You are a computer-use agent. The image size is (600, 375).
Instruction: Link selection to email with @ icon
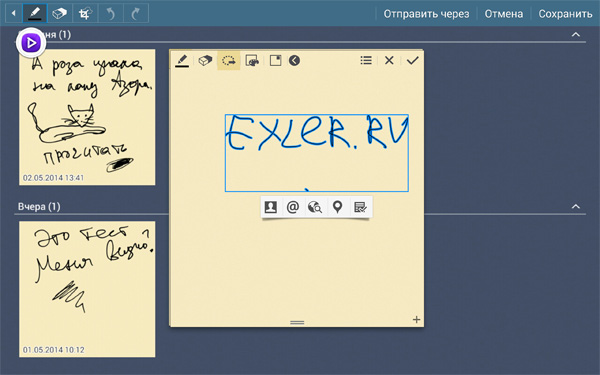point(293,207)
